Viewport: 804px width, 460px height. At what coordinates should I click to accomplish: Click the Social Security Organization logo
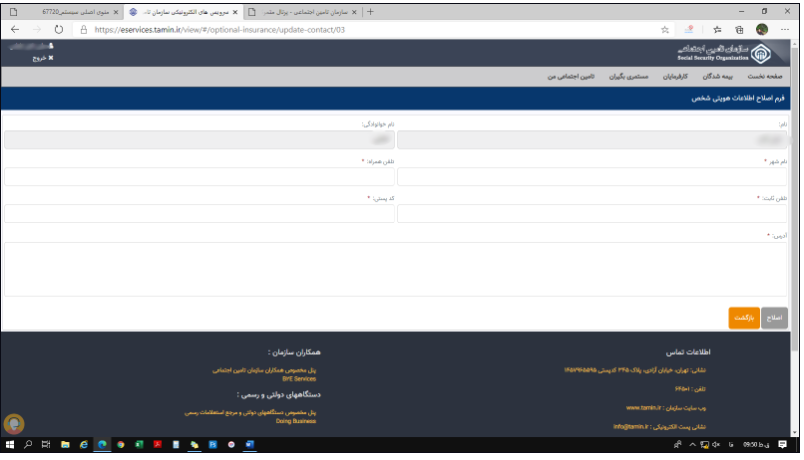[725, 53]
